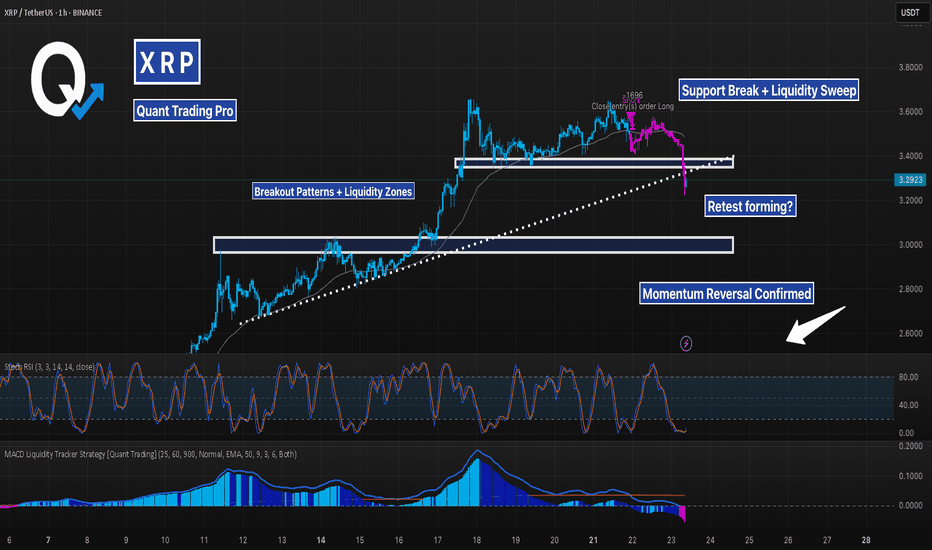Click the white arrow pointing to indicators
The width and height of the screenshot is (932, 550).
pyautogui.click(x=816, y=325)
